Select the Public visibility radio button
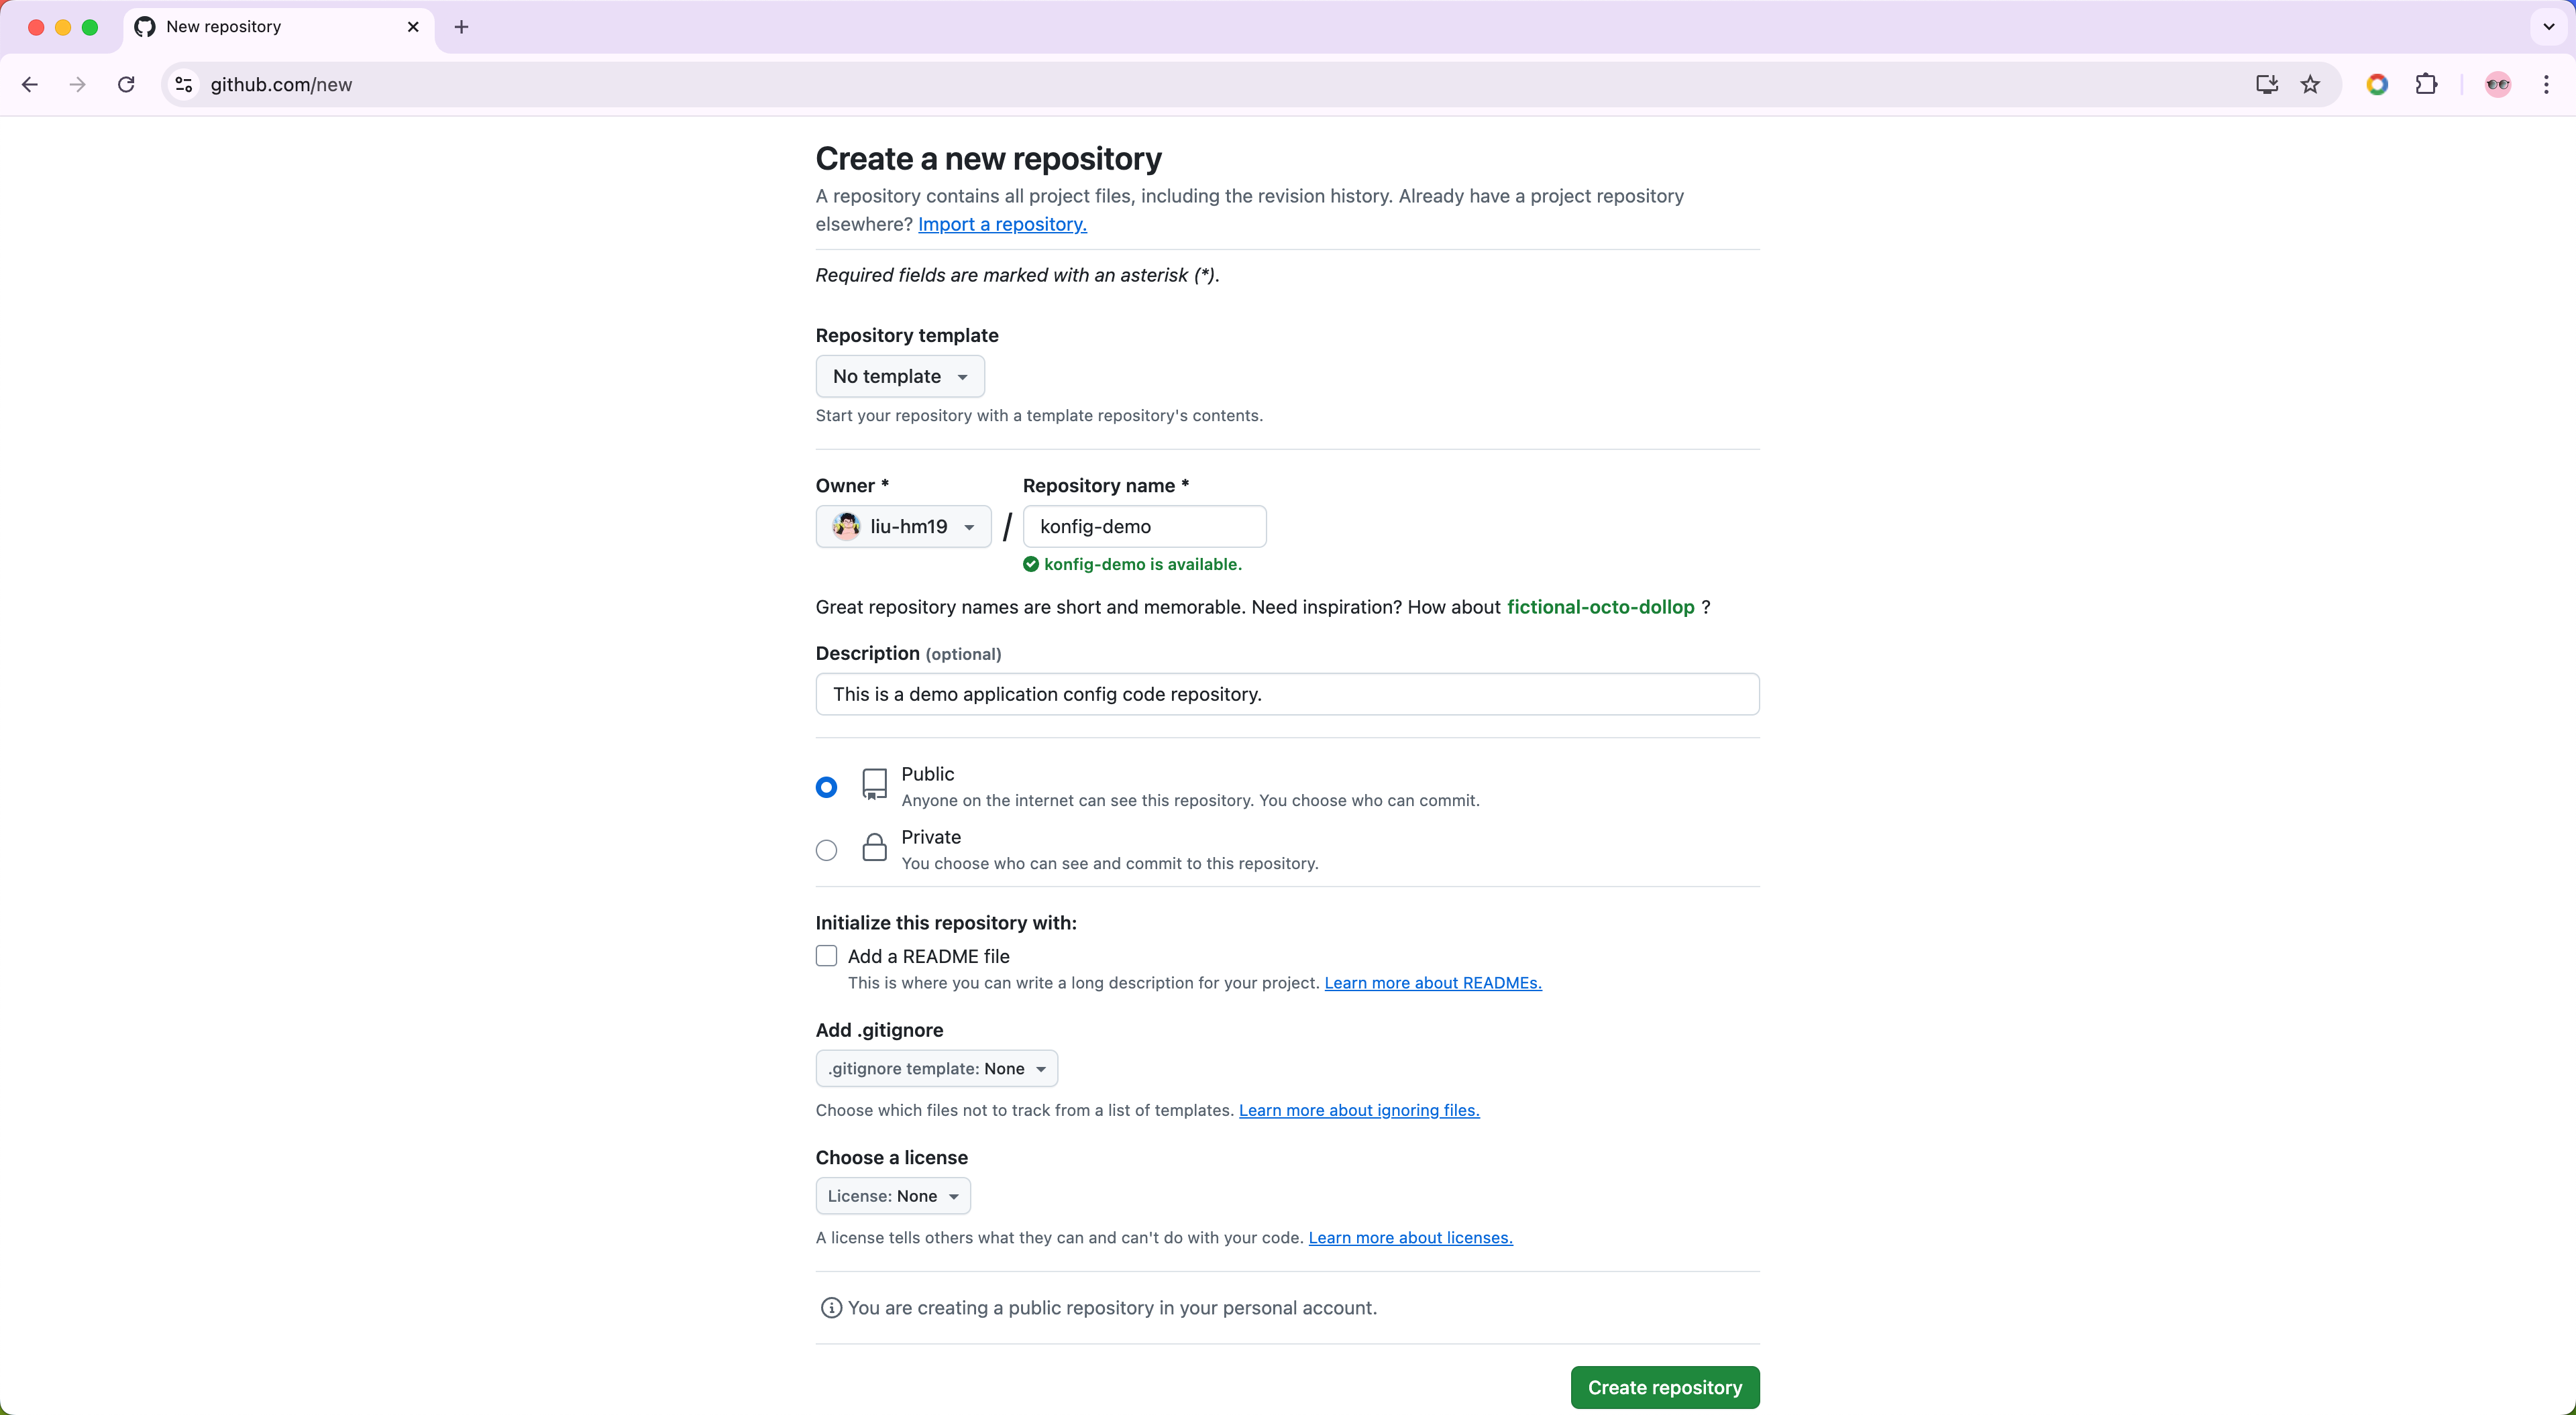 [x=826, y=787]
